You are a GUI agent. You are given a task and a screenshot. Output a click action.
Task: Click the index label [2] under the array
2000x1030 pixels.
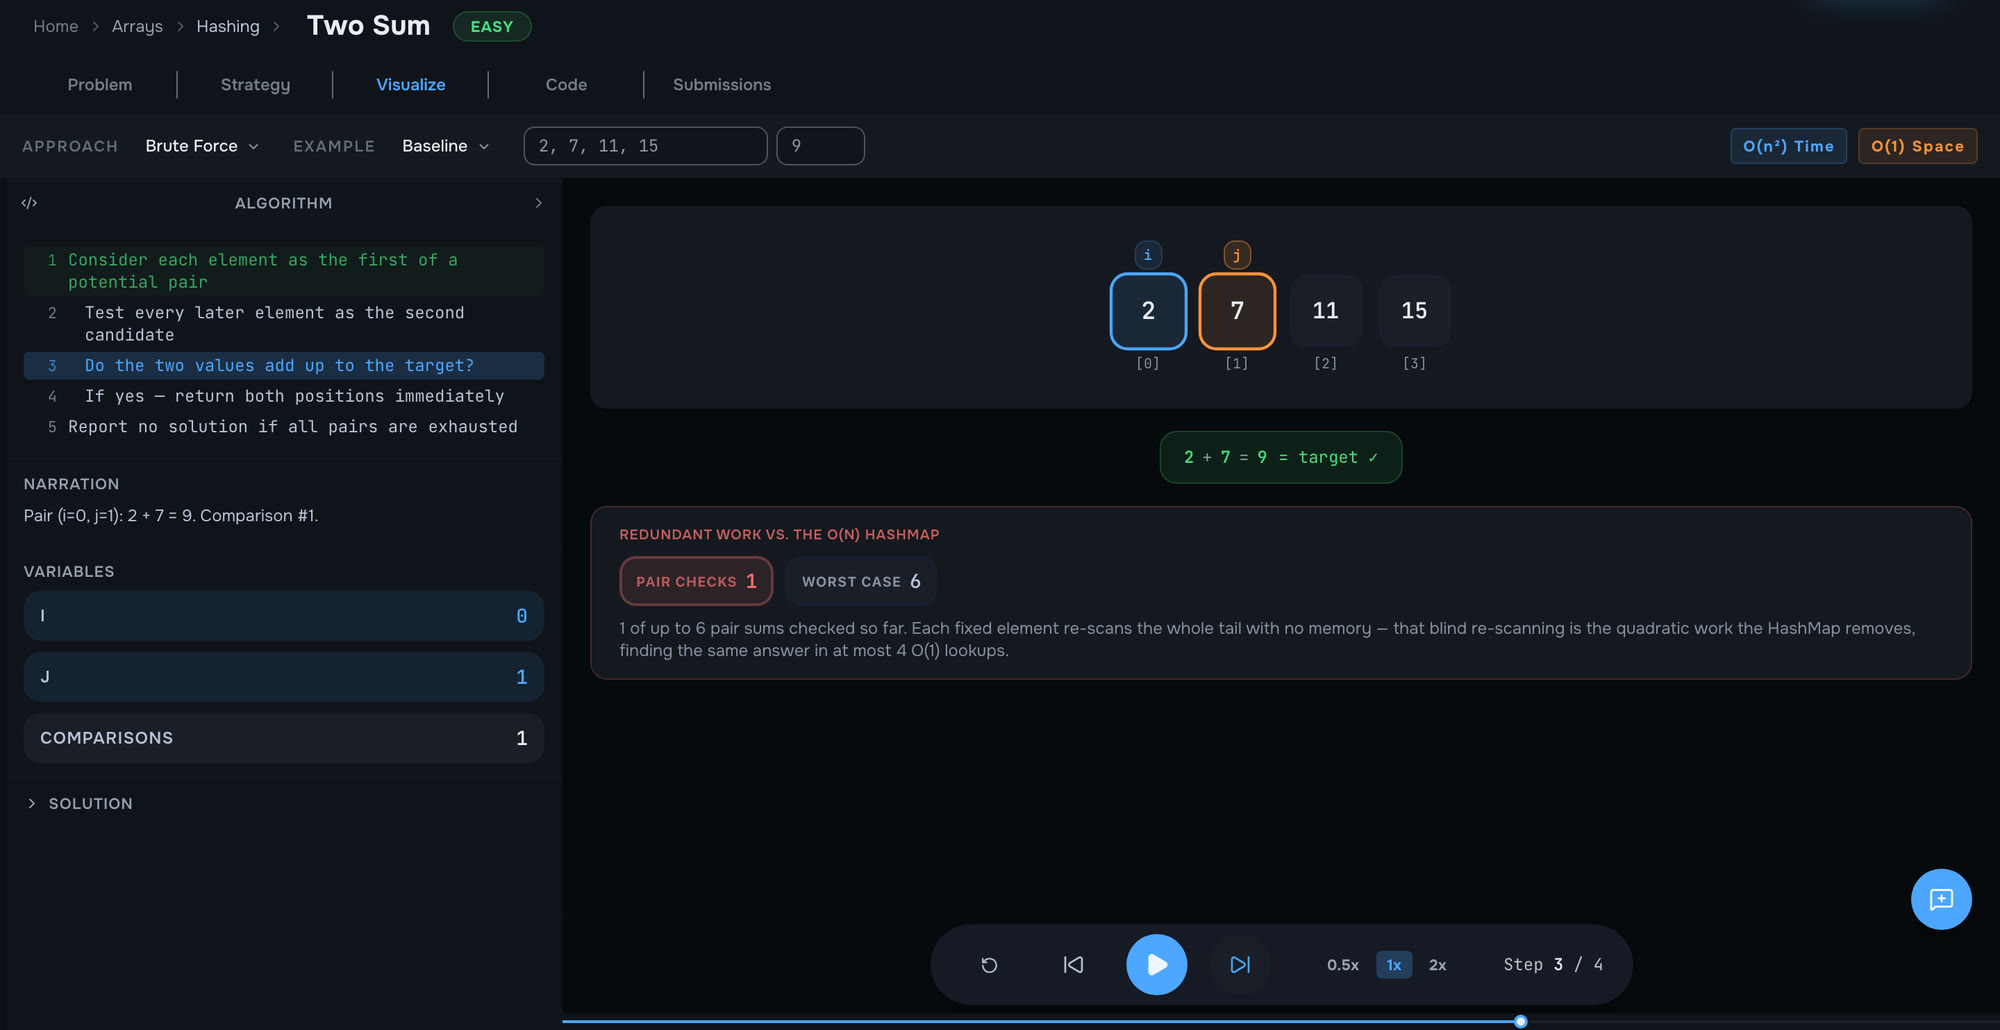pos(1326,364)
